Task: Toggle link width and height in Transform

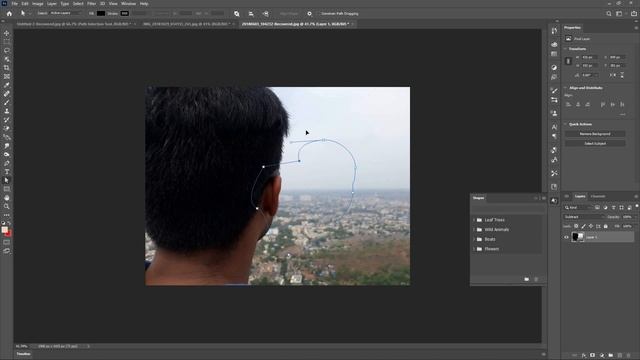Action: [568, 61]
